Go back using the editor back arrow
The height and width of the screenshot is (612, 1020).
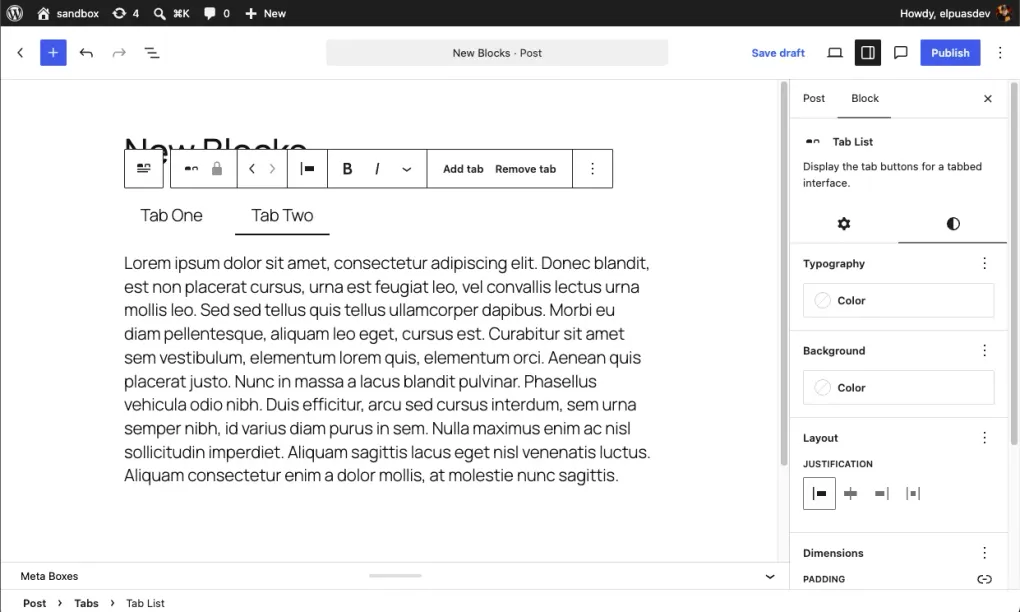pyautogui.click(x=20, y=53)
